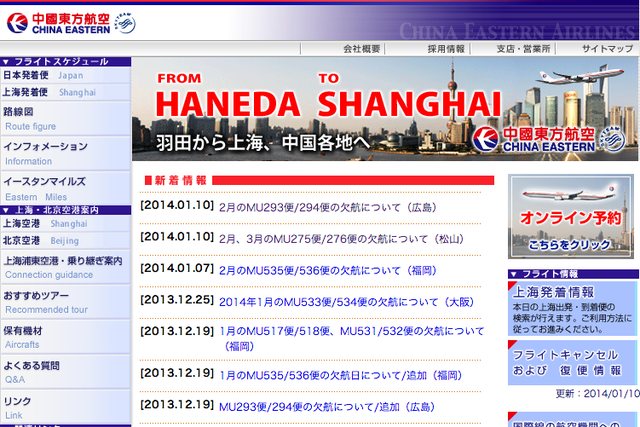Viewport: 640px width, 427px height.
Task: Open 上海発着情報 flight status box
Action: click(x=572, y=309)
